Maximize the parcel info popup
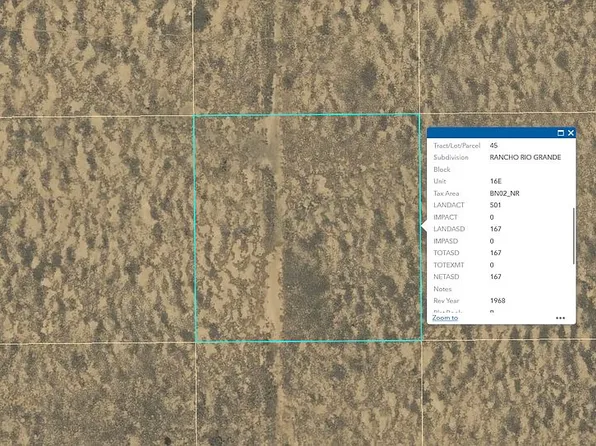Screen dimensions: 596x446 coord(560,133)
